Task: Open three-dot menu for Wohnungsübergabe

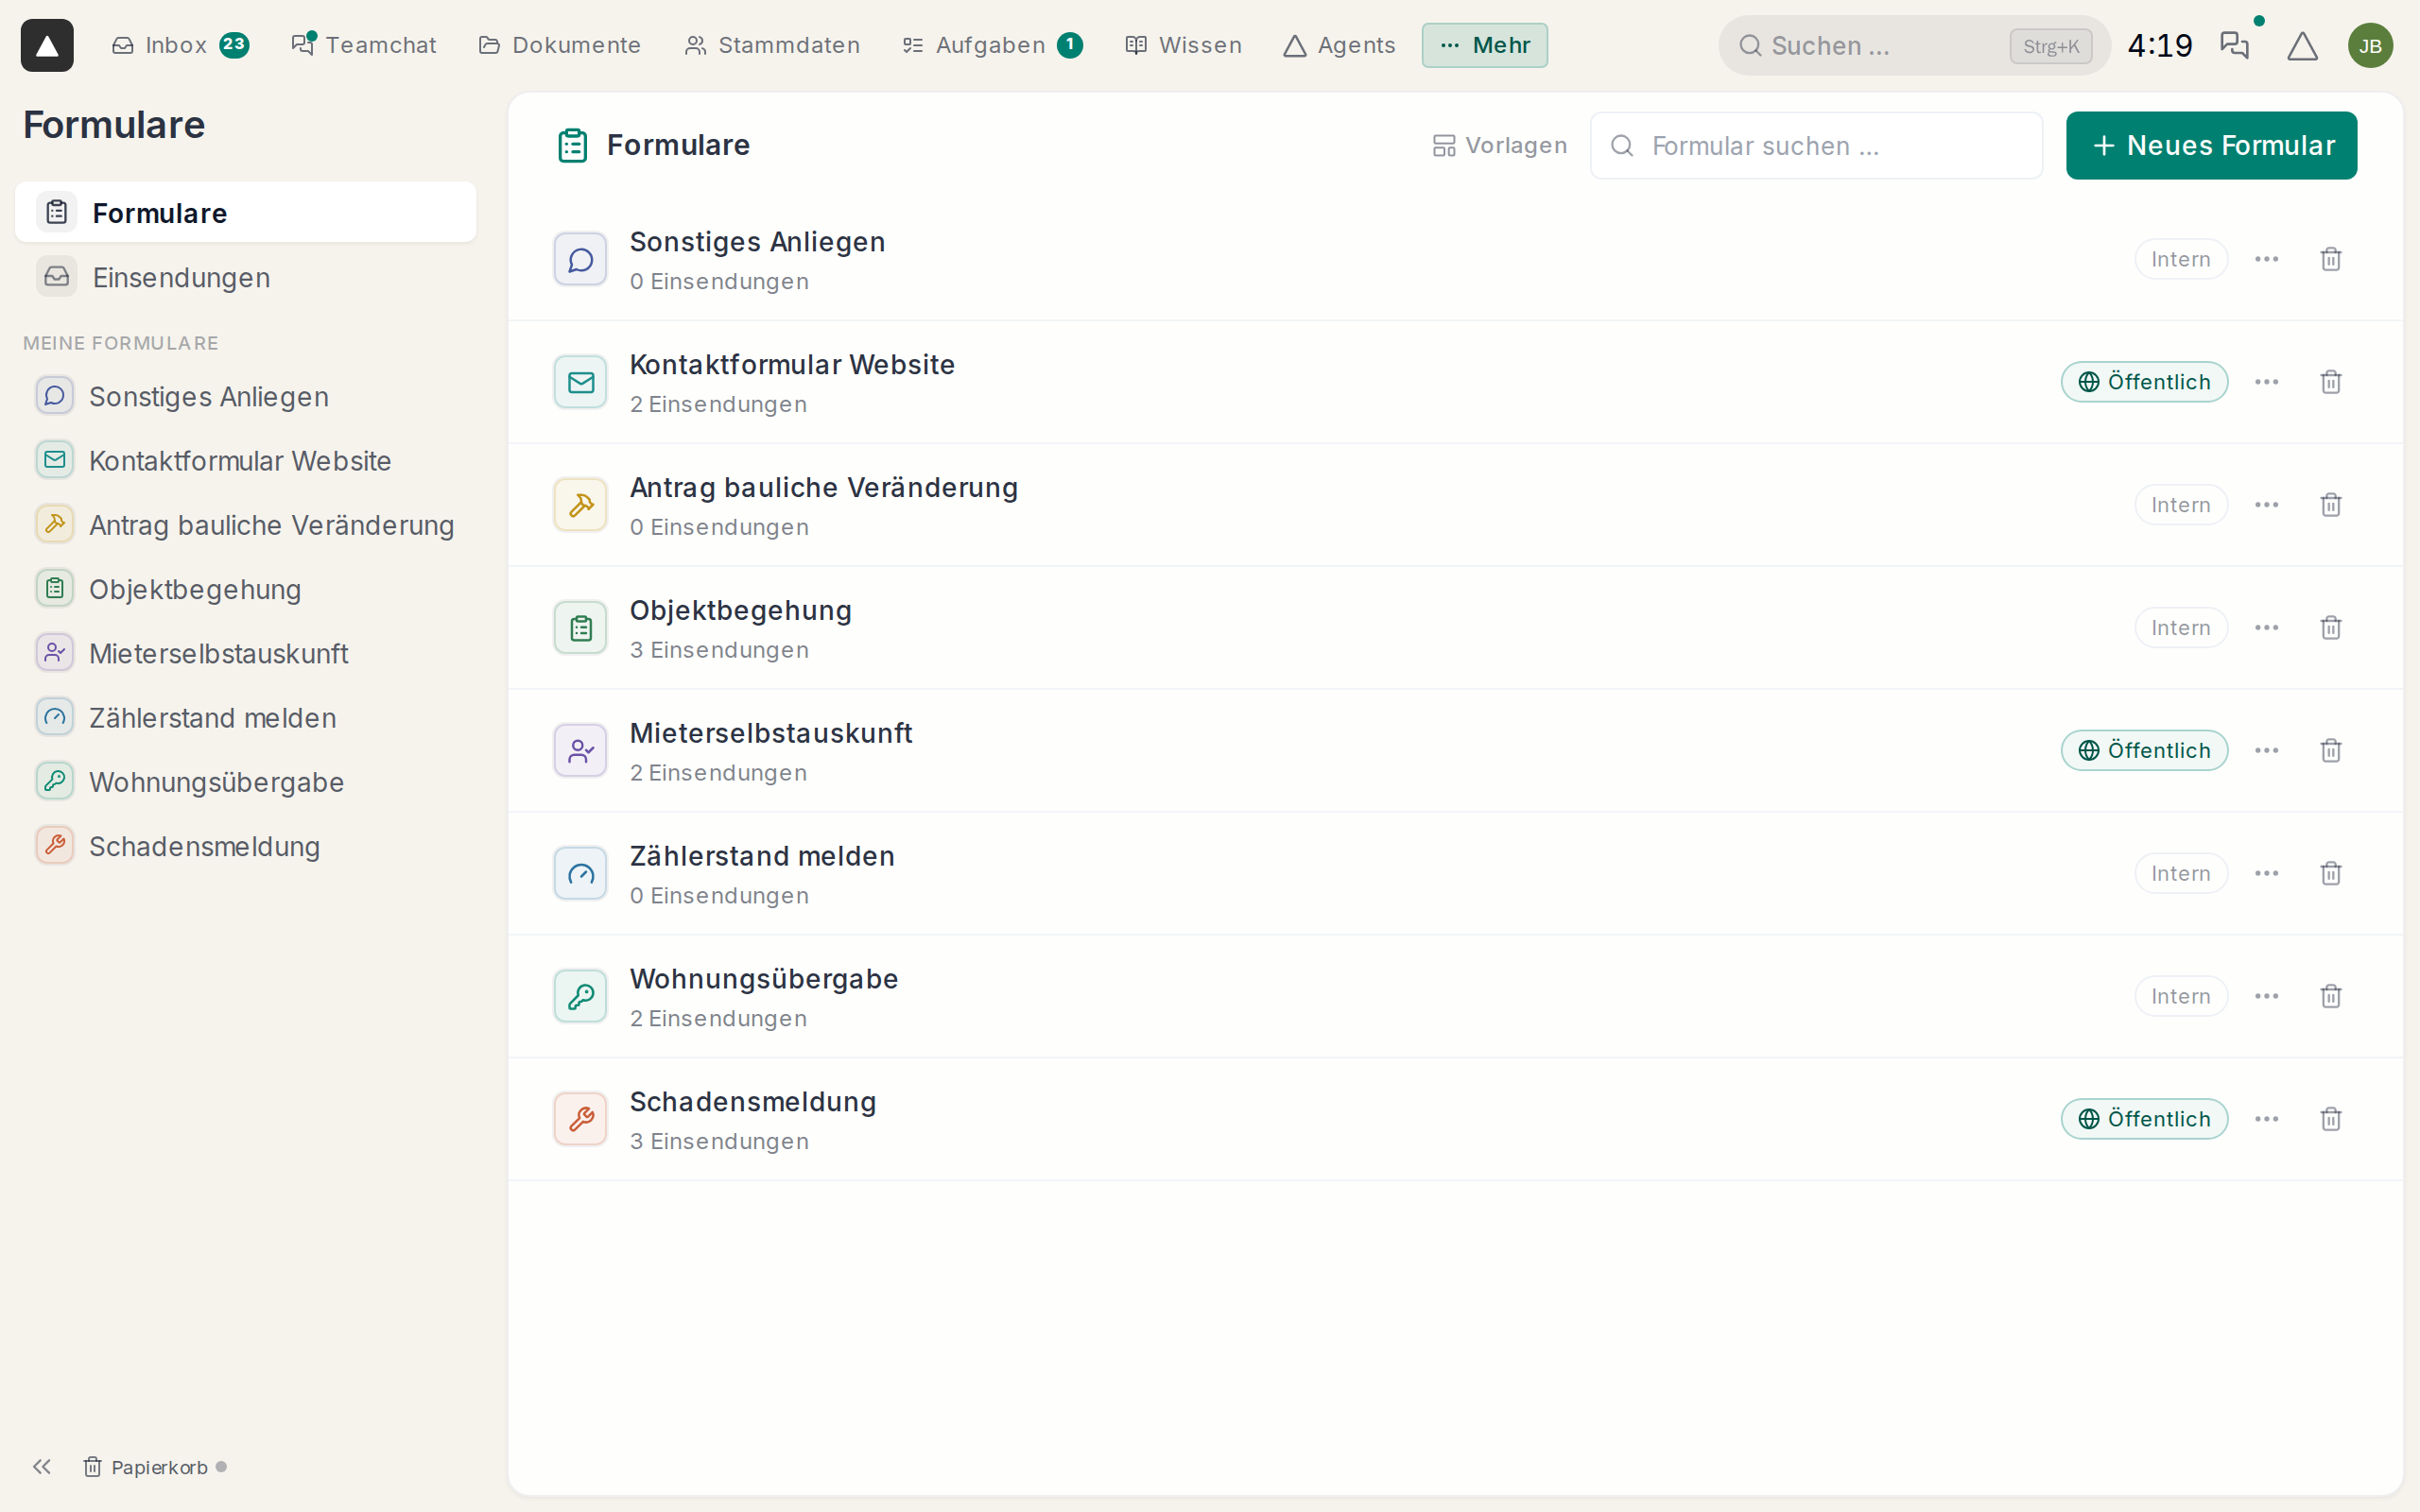Action: pyautogui.click(x=2267, y=996)
